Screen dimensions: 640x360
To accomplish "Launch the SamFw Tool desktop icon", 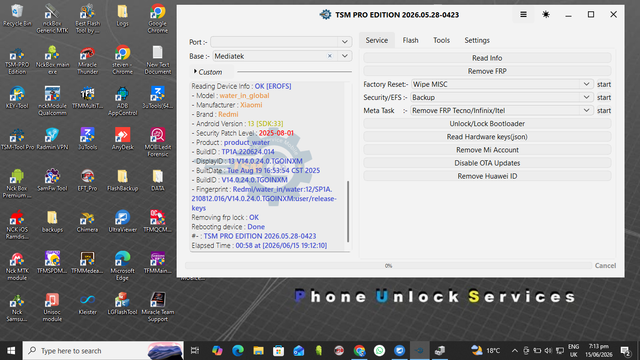I will point(52,180).
